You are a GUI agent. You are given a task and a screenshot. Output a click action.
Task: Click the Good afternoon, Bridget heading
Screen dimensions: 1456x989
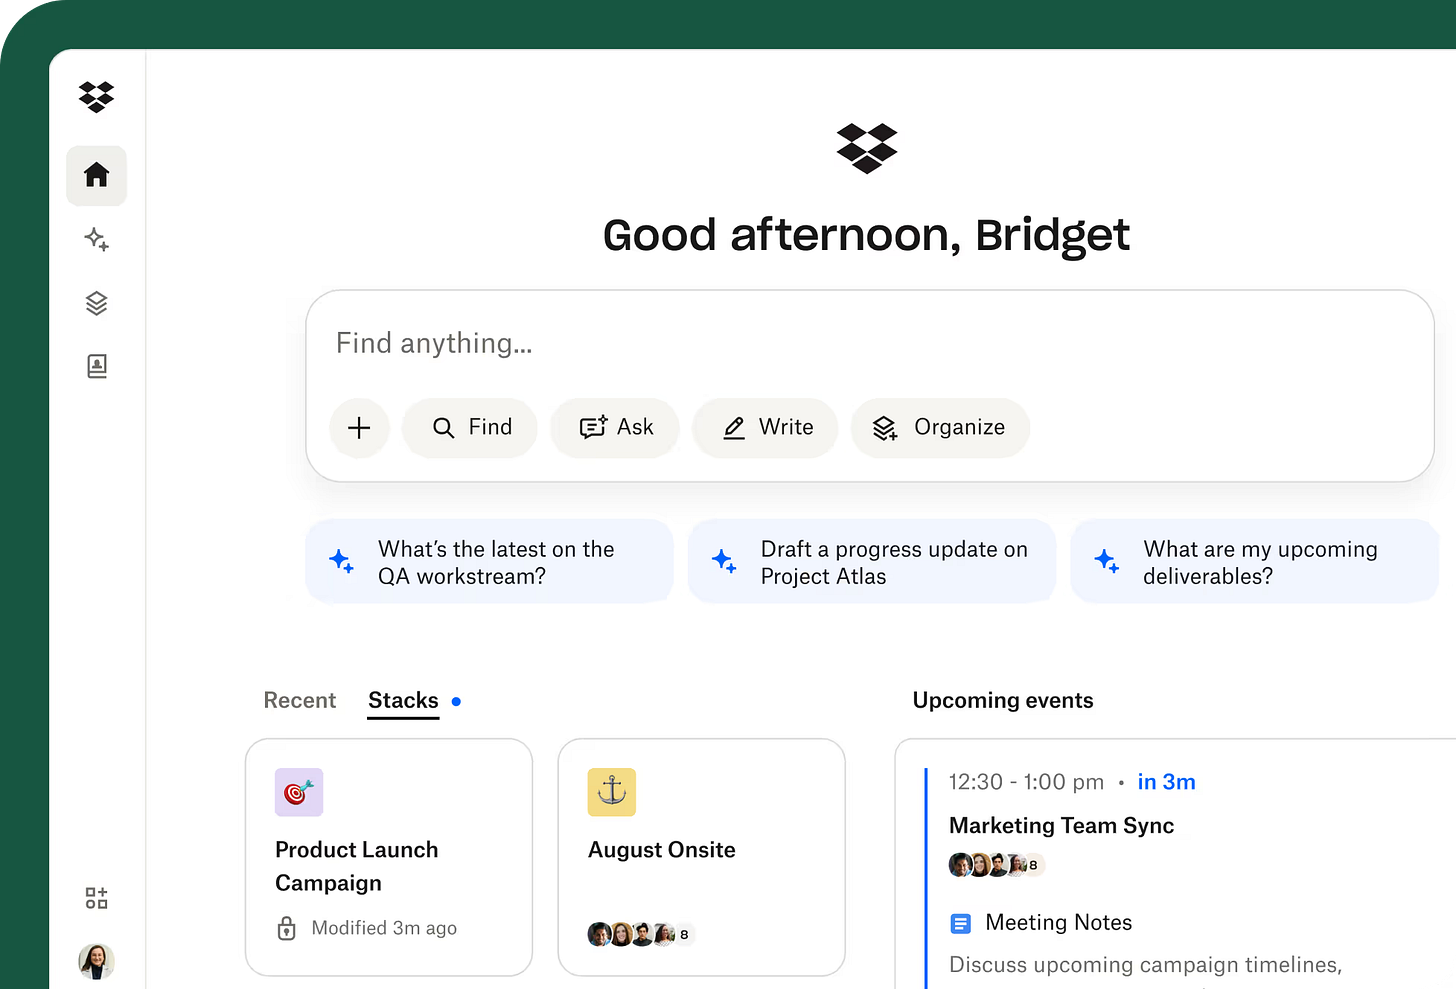pyautogui.click(x=866, y=236)
